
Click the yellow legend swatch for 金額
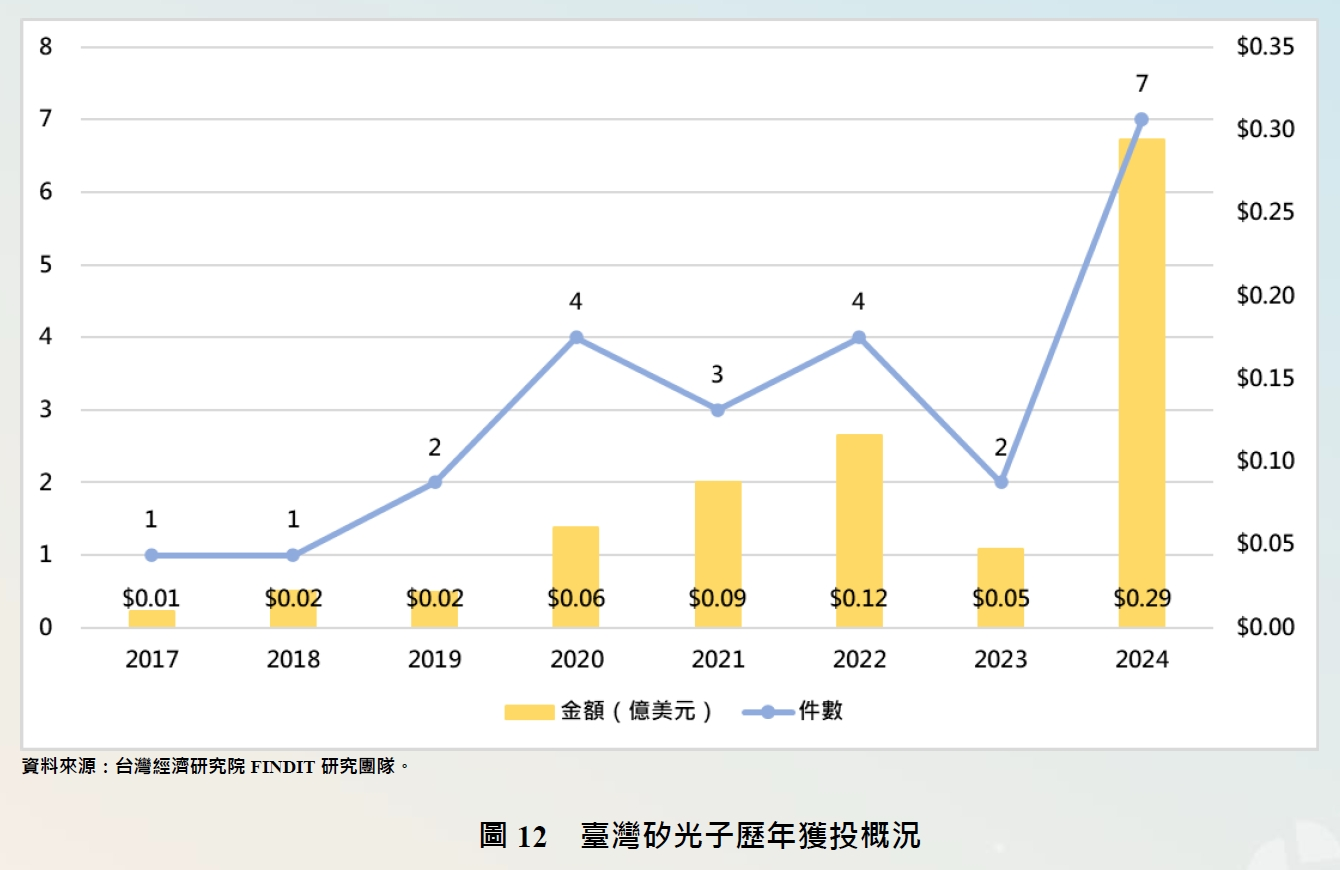click(x=529, y=712)
